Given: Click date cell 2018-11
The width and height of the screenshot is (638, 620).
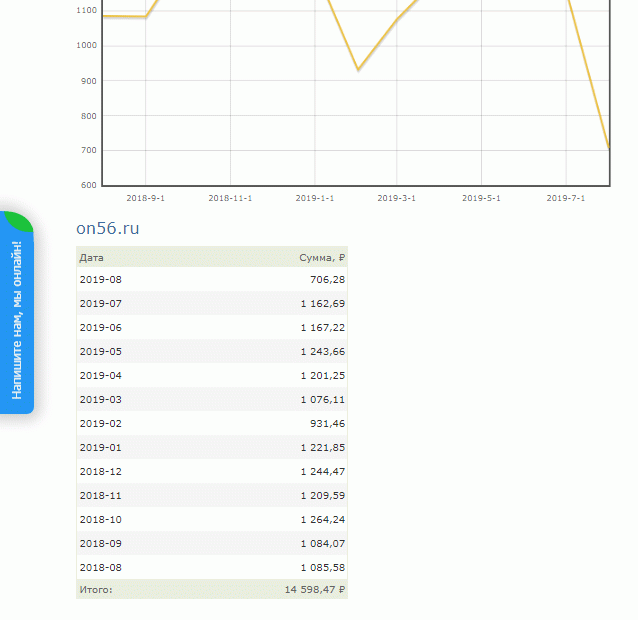Looking at the screenshot, I should 101,496.
